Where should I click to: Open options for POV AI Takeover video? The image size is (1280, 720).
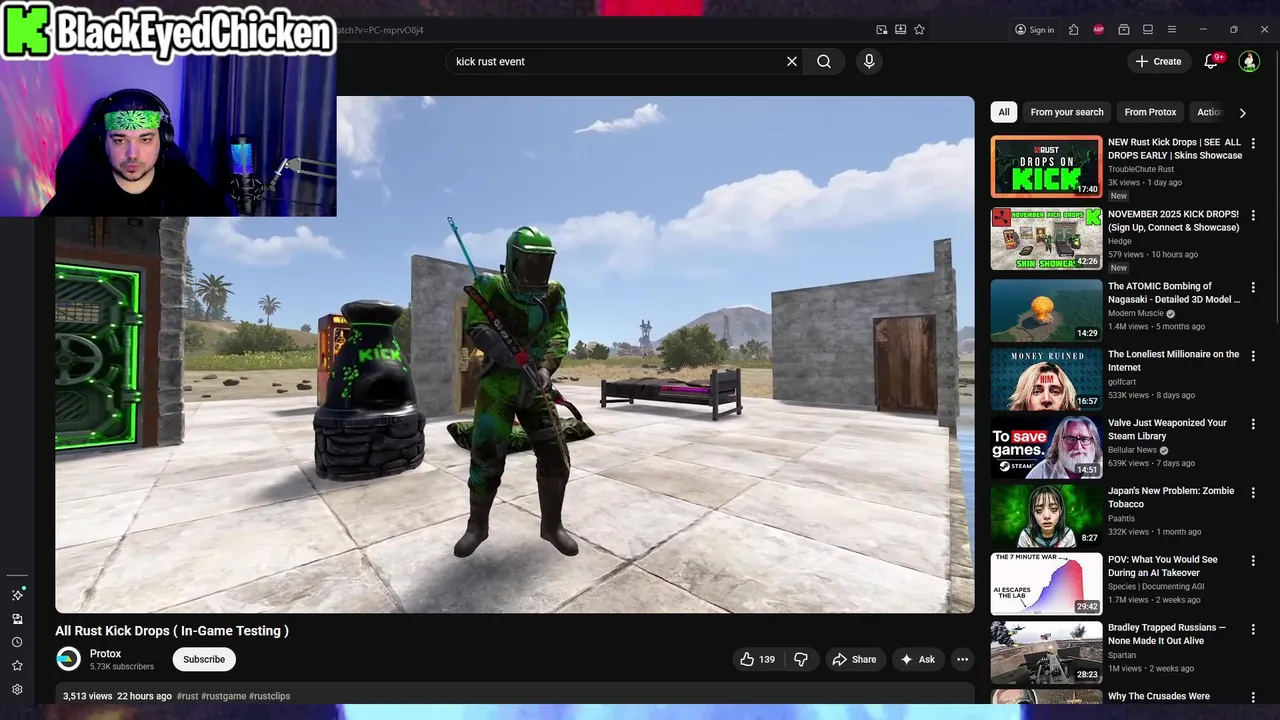[x=1253, y=561]
